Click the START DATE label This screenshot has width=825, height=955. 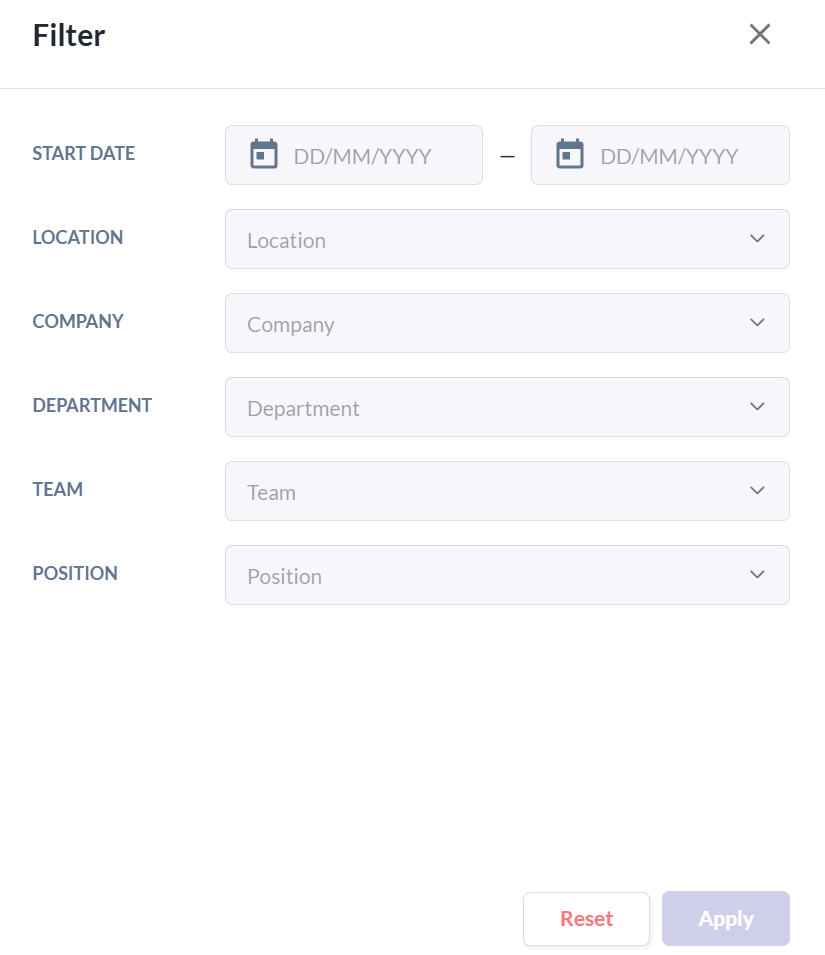[x=83, y=153]
